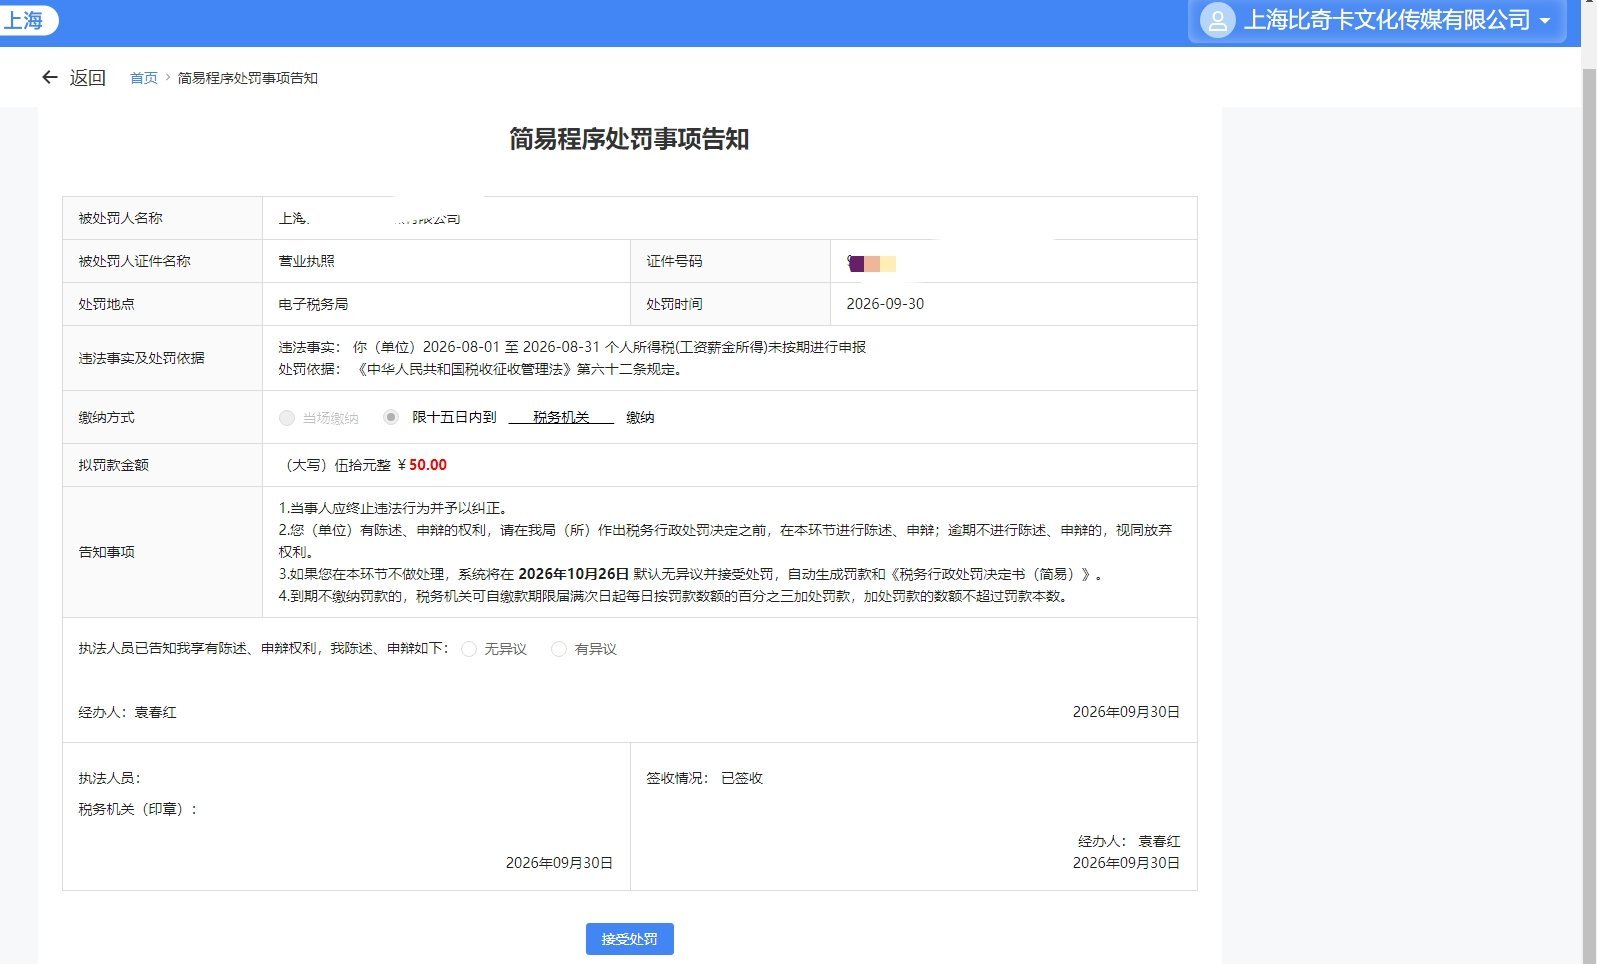Click the page title 简易程序处罚事项告知

(x=629, y=139)
